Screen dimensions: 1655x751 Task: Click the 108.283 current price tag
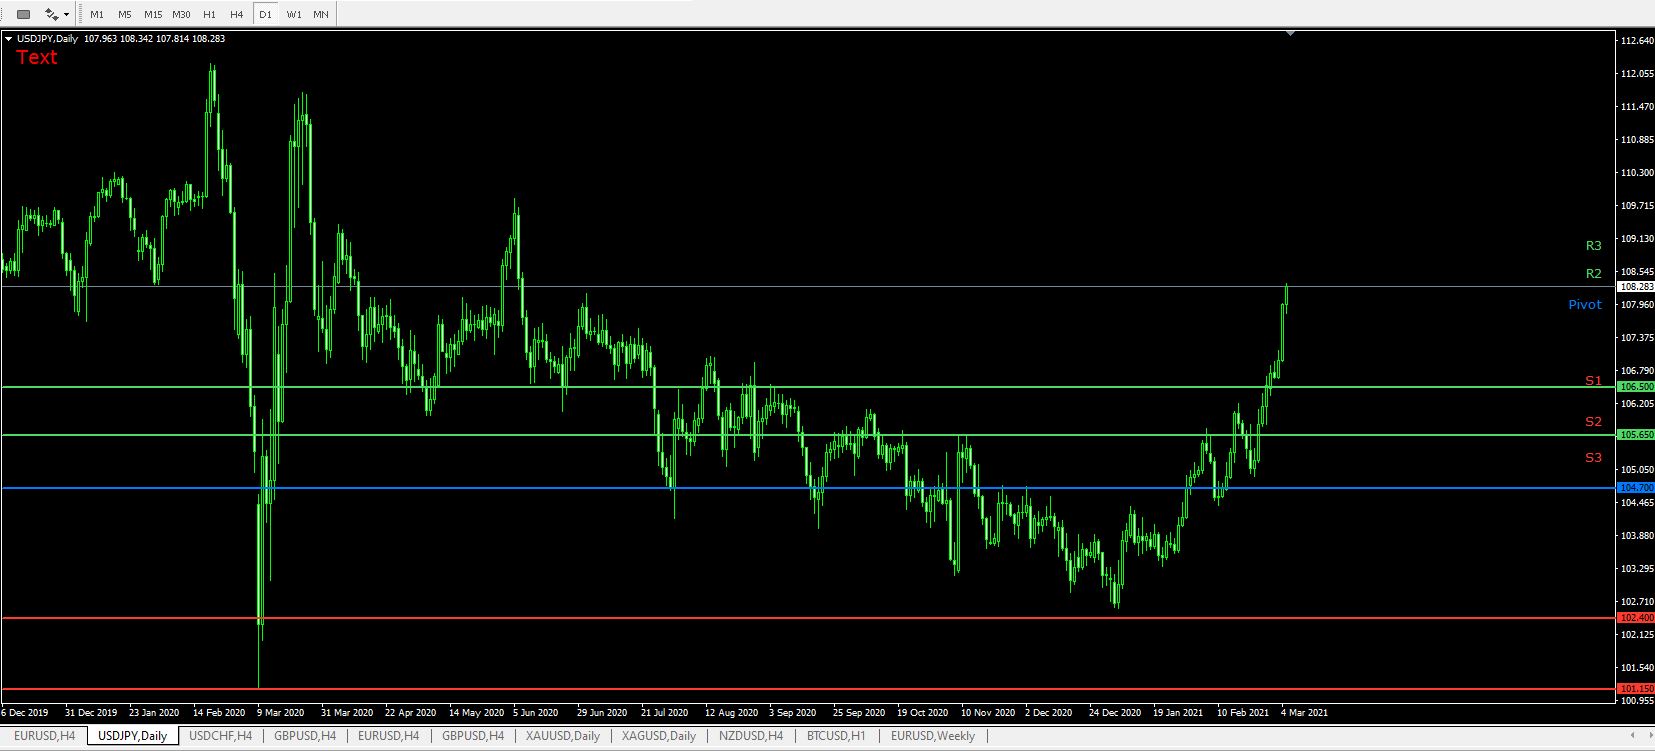(1636, 287)
